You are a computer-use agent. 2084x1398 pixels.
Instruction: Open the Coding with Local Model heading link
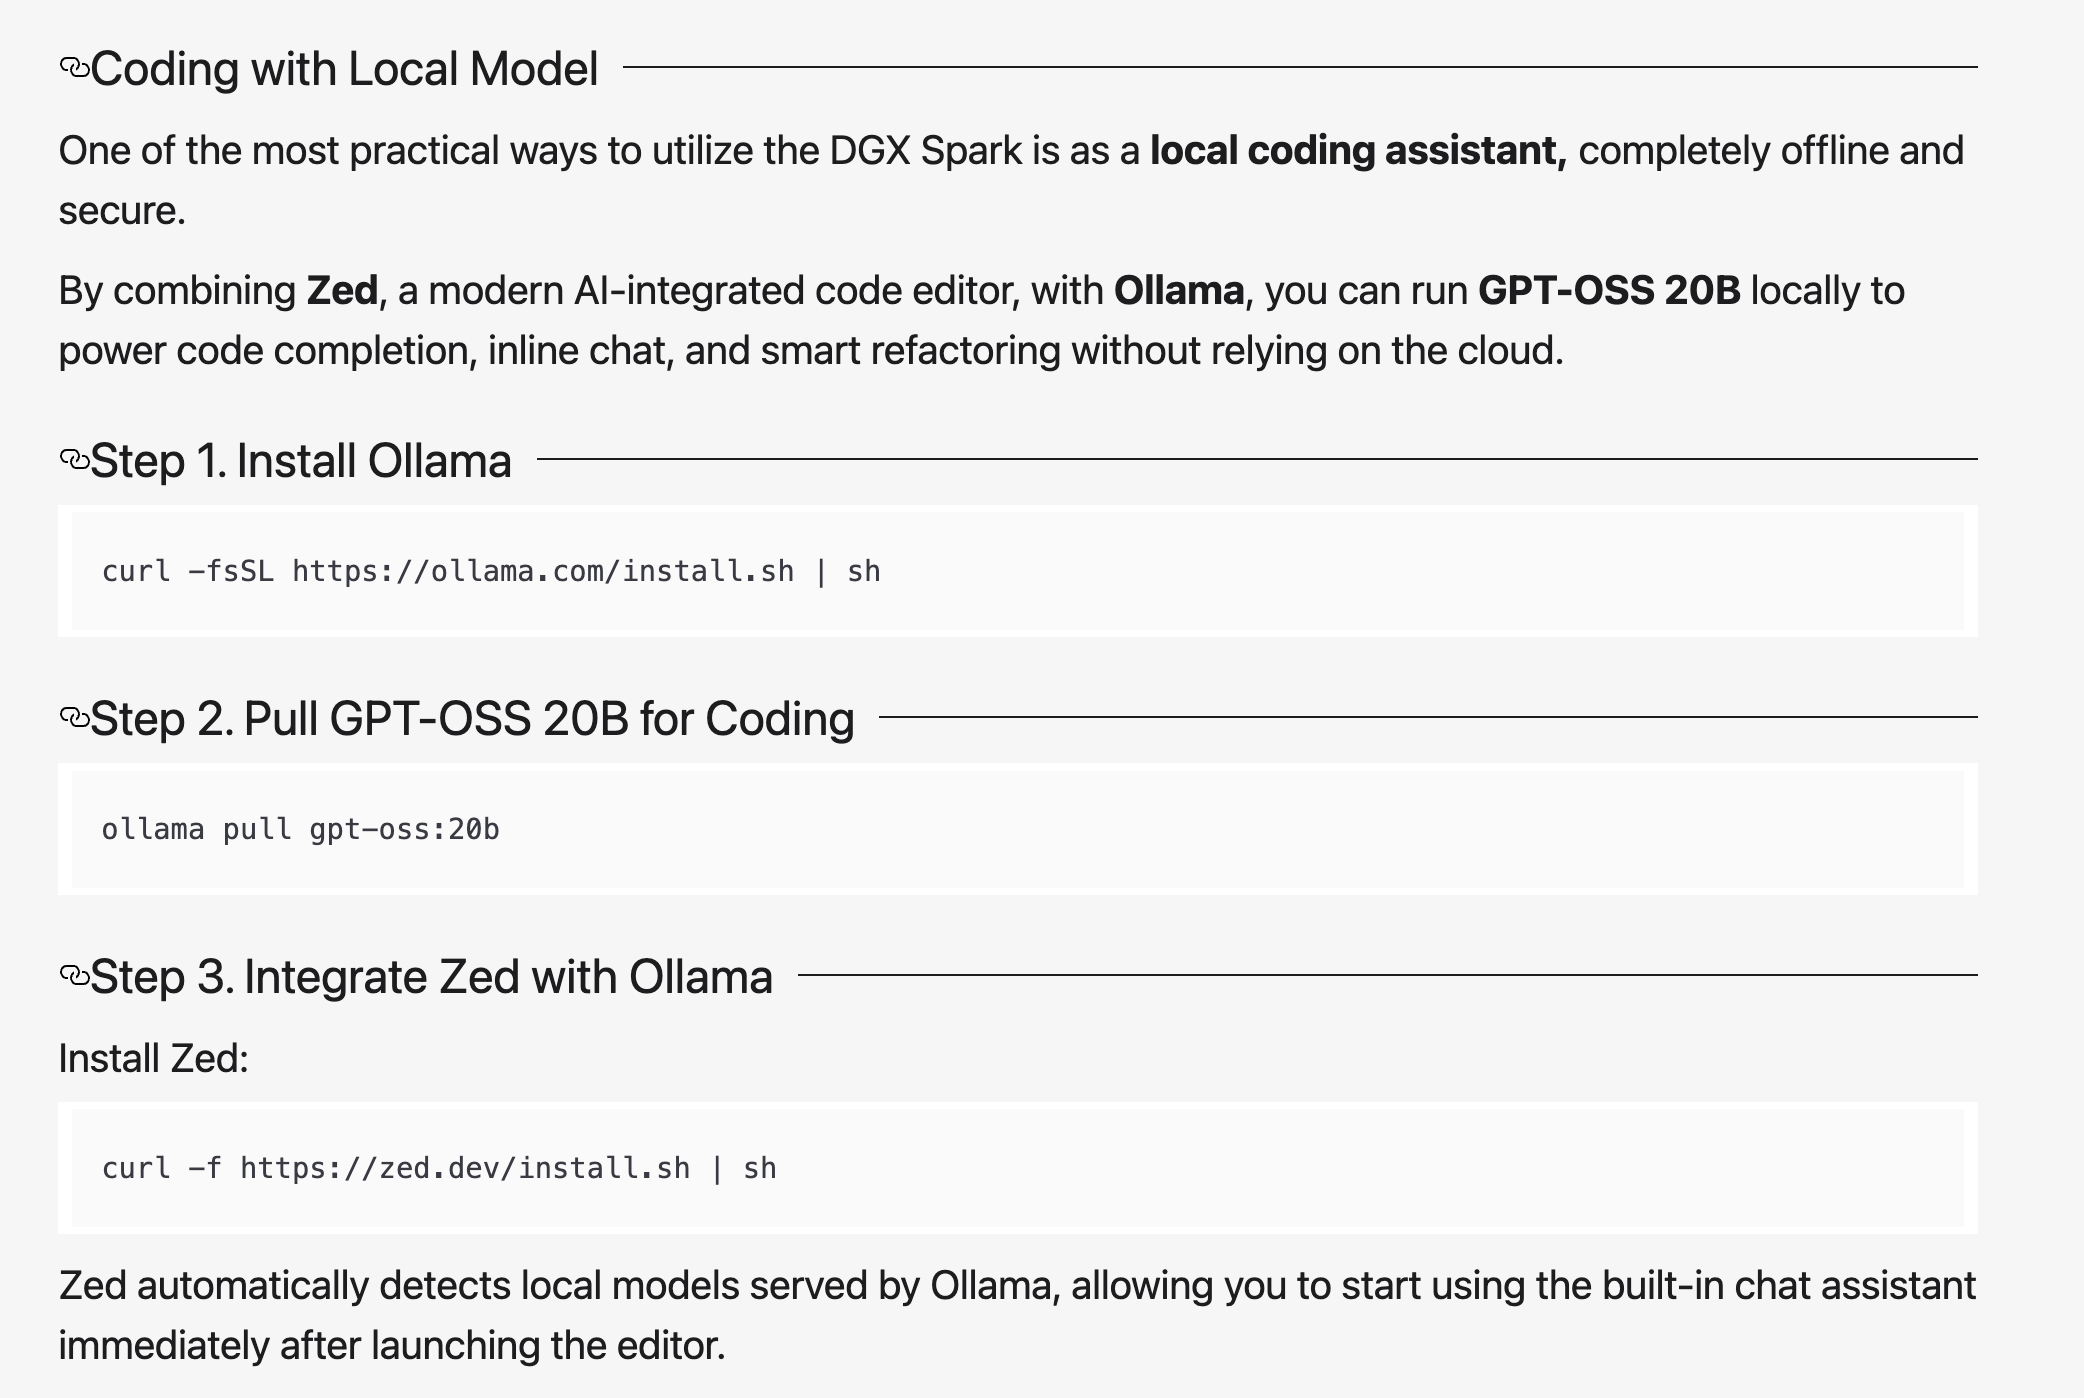pos(344,70)
